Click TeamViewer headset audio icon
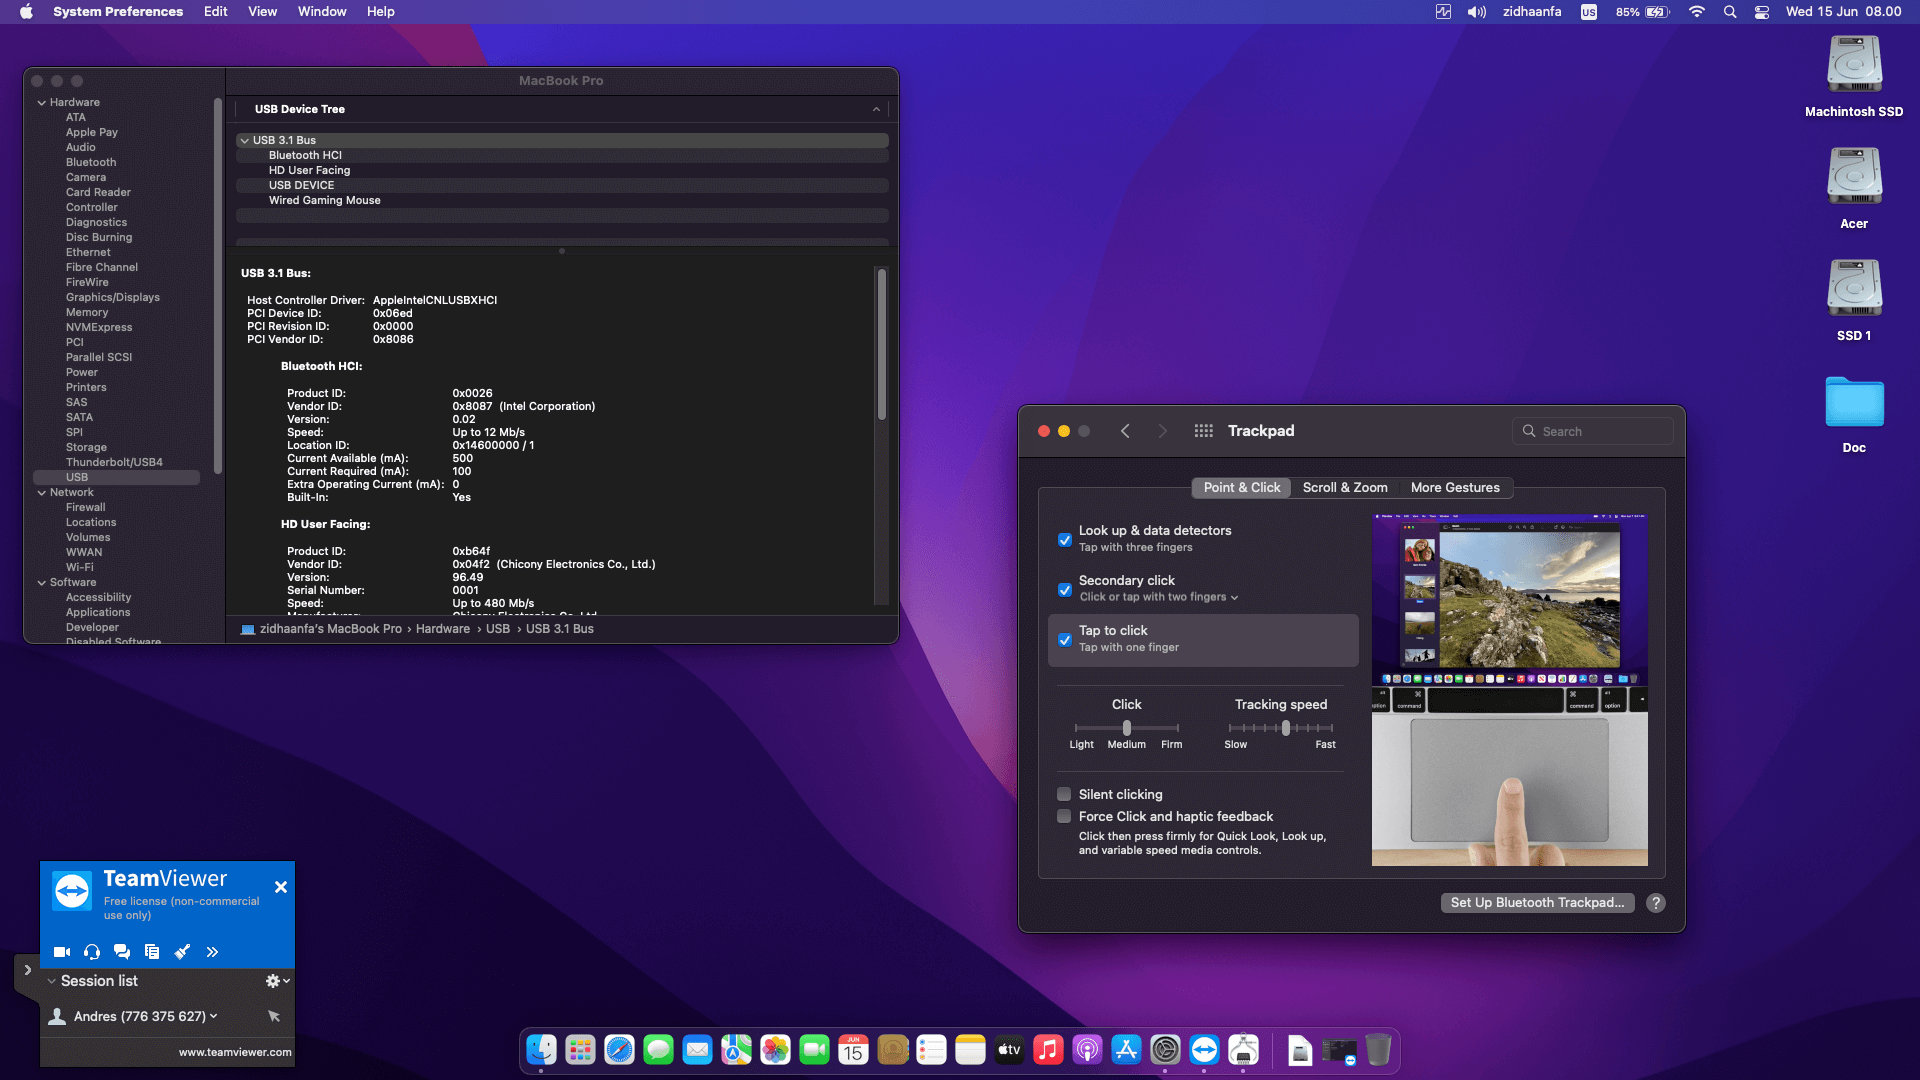1920x1080 pixels. [x=92, y=952]
